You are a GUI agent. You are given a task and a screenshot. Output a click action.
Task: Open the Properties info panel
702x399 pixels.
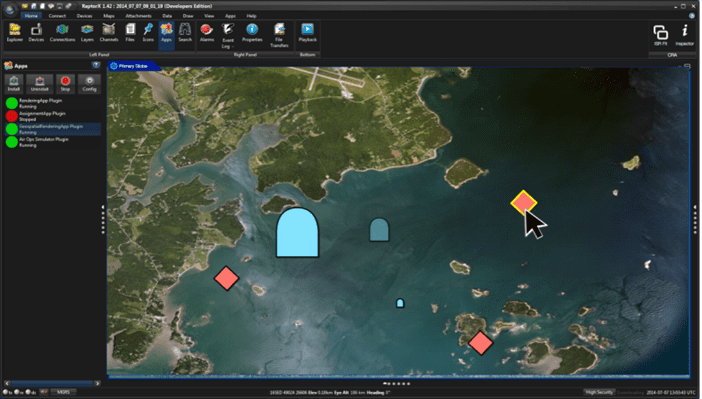pyautogui.click(x=252, y=33)
